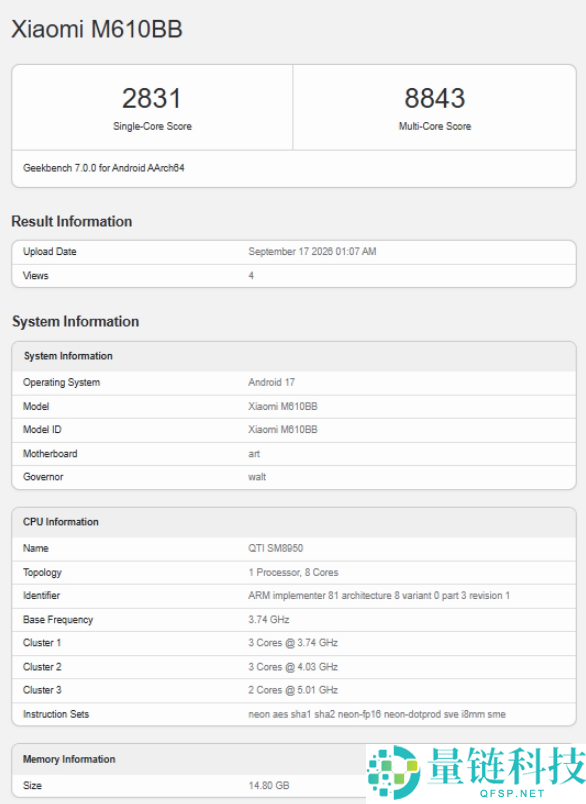Click the Topology label

[42, 572]
